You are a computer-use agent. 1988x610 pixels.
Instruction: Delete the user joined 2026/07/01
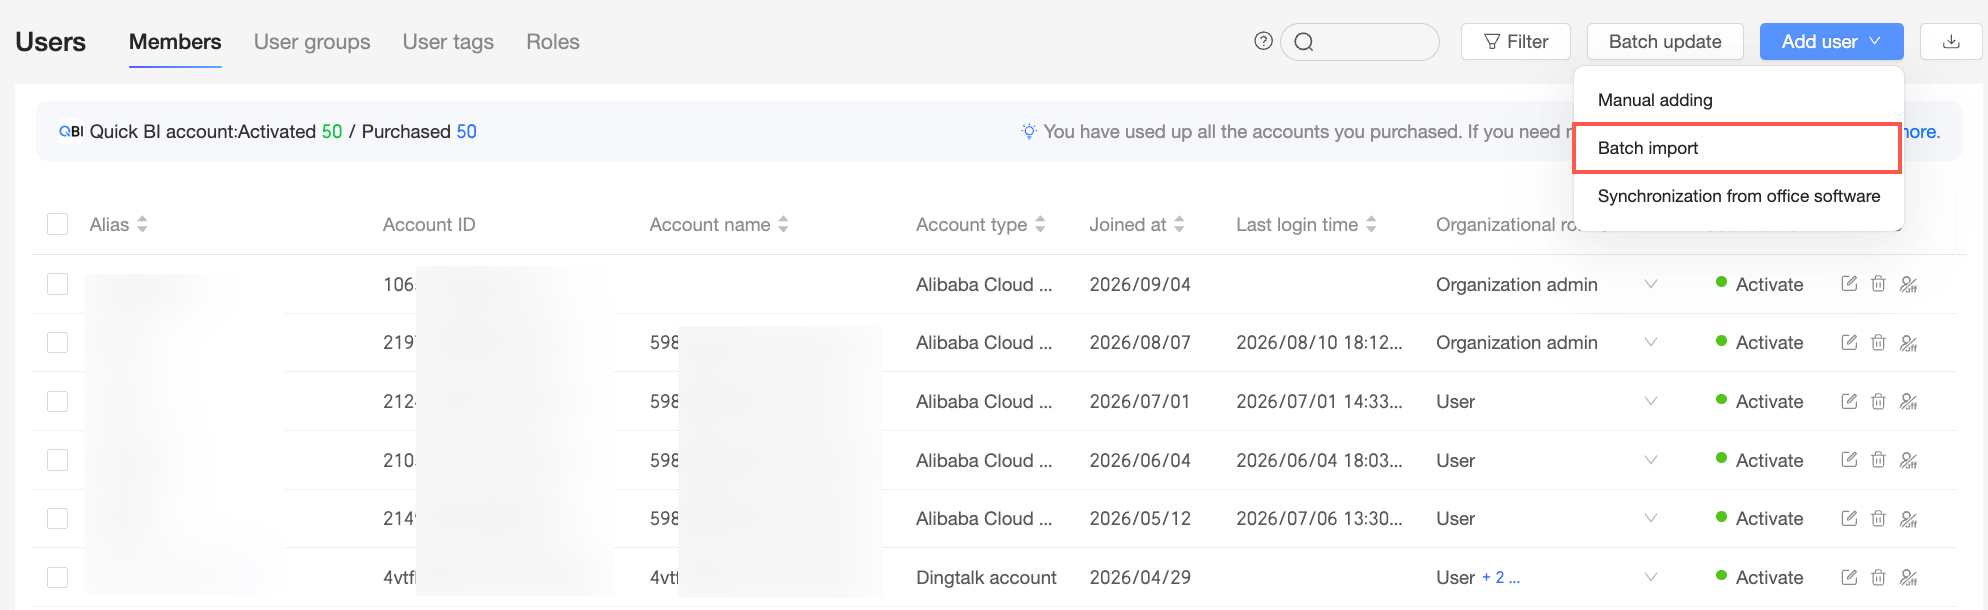point(1878,401)
